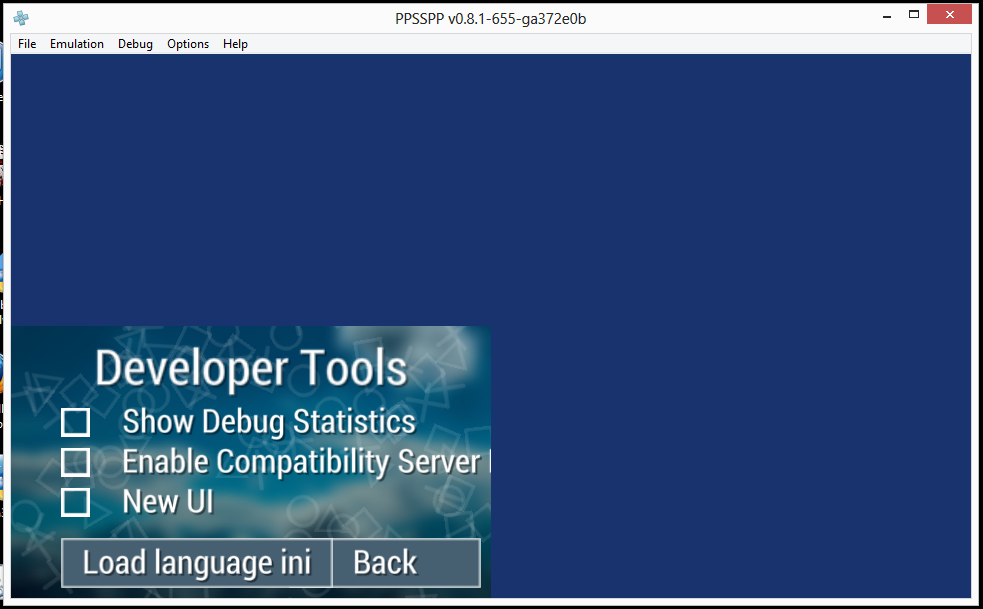The image size is (983, 609).
Task: Tick the Show Debug Statistics checkbox
Action: click(x=76, y=423)
